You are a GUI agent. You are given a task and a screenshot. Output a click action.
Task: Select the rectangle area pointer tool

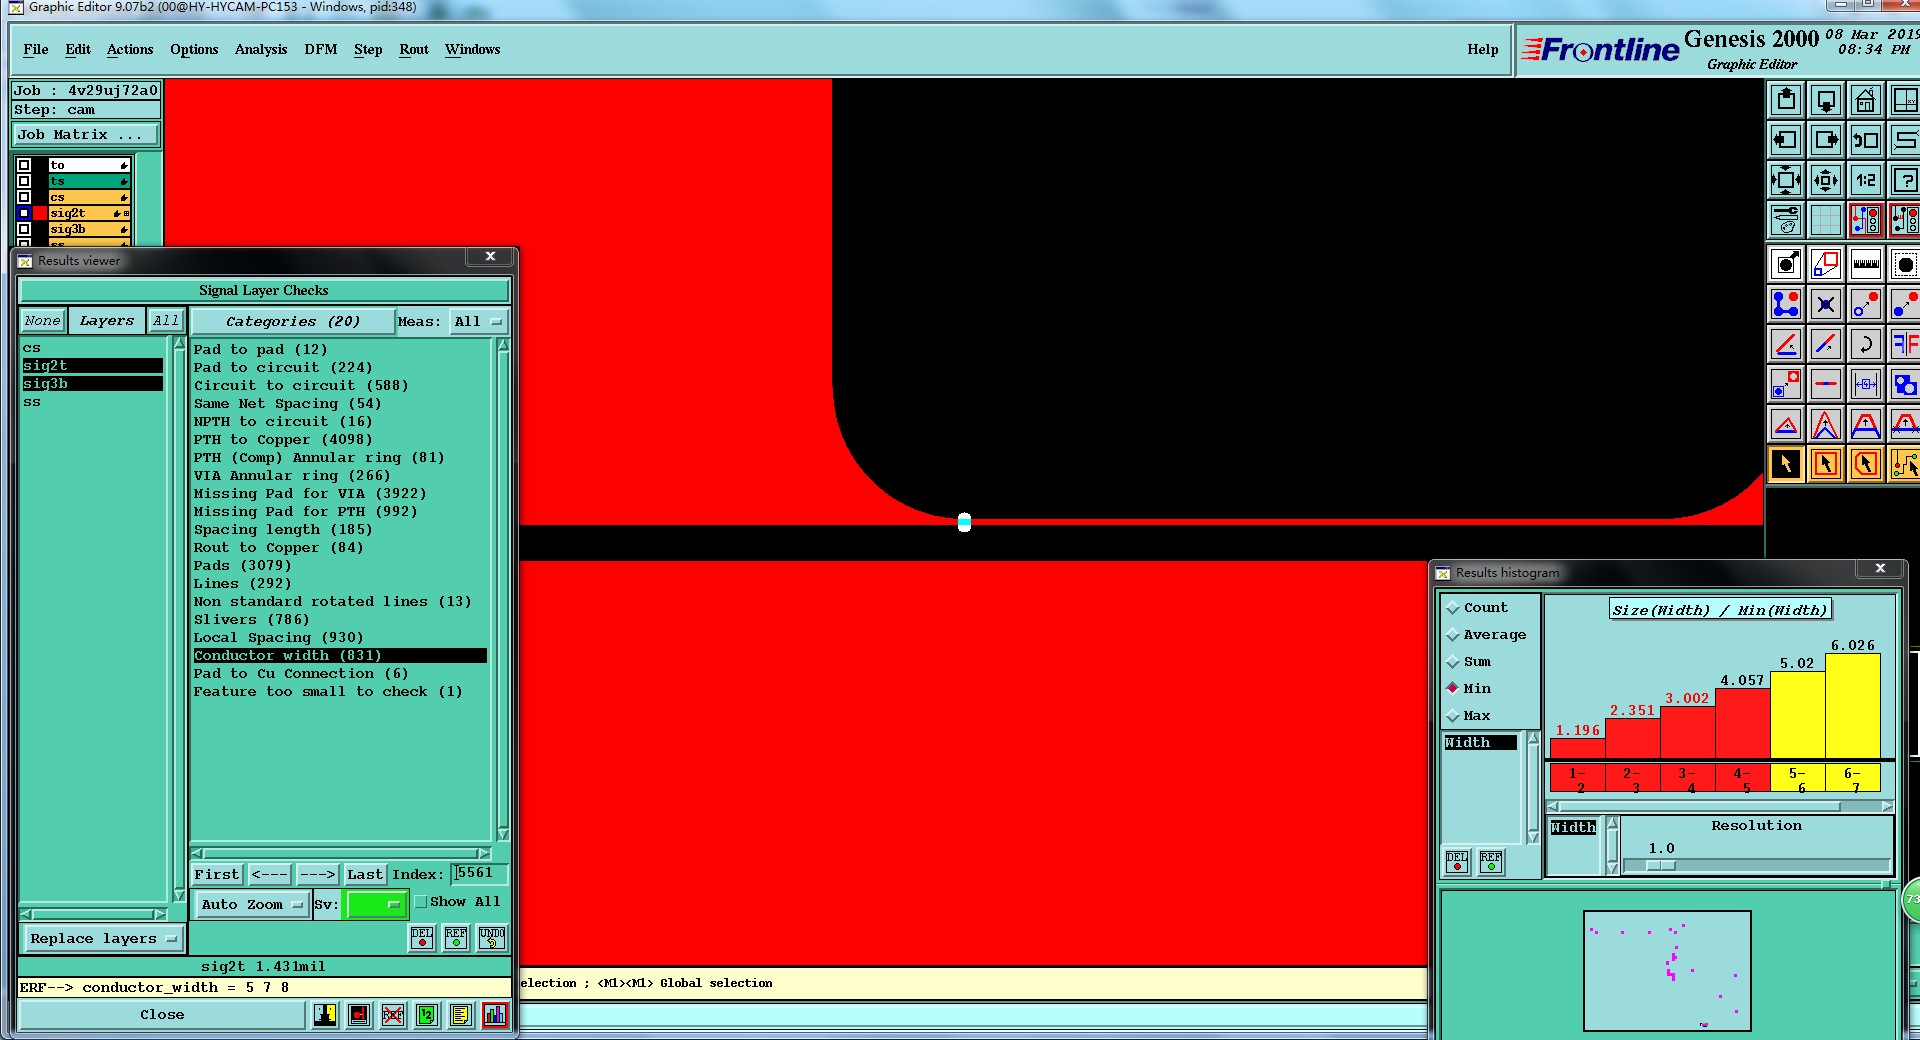(1826, 464)
